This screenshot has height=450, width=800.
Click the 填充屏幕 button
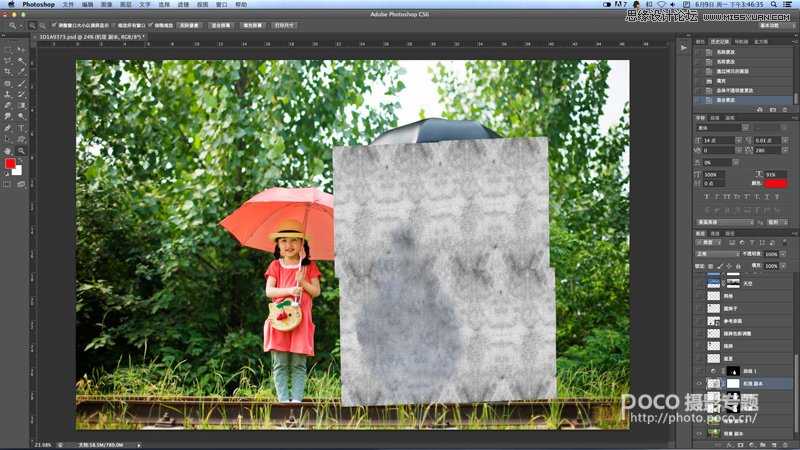click(x=252, y=25)
